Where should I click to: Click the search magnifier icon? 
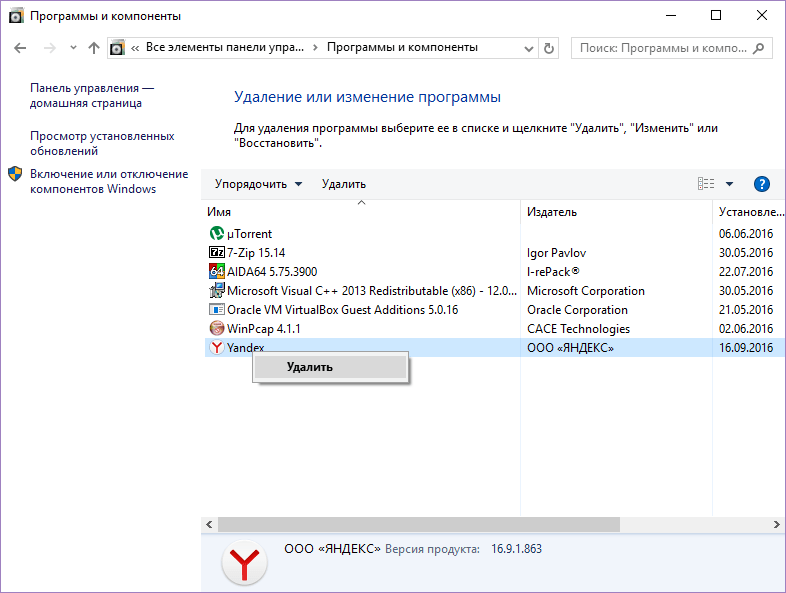coord(759,48)
